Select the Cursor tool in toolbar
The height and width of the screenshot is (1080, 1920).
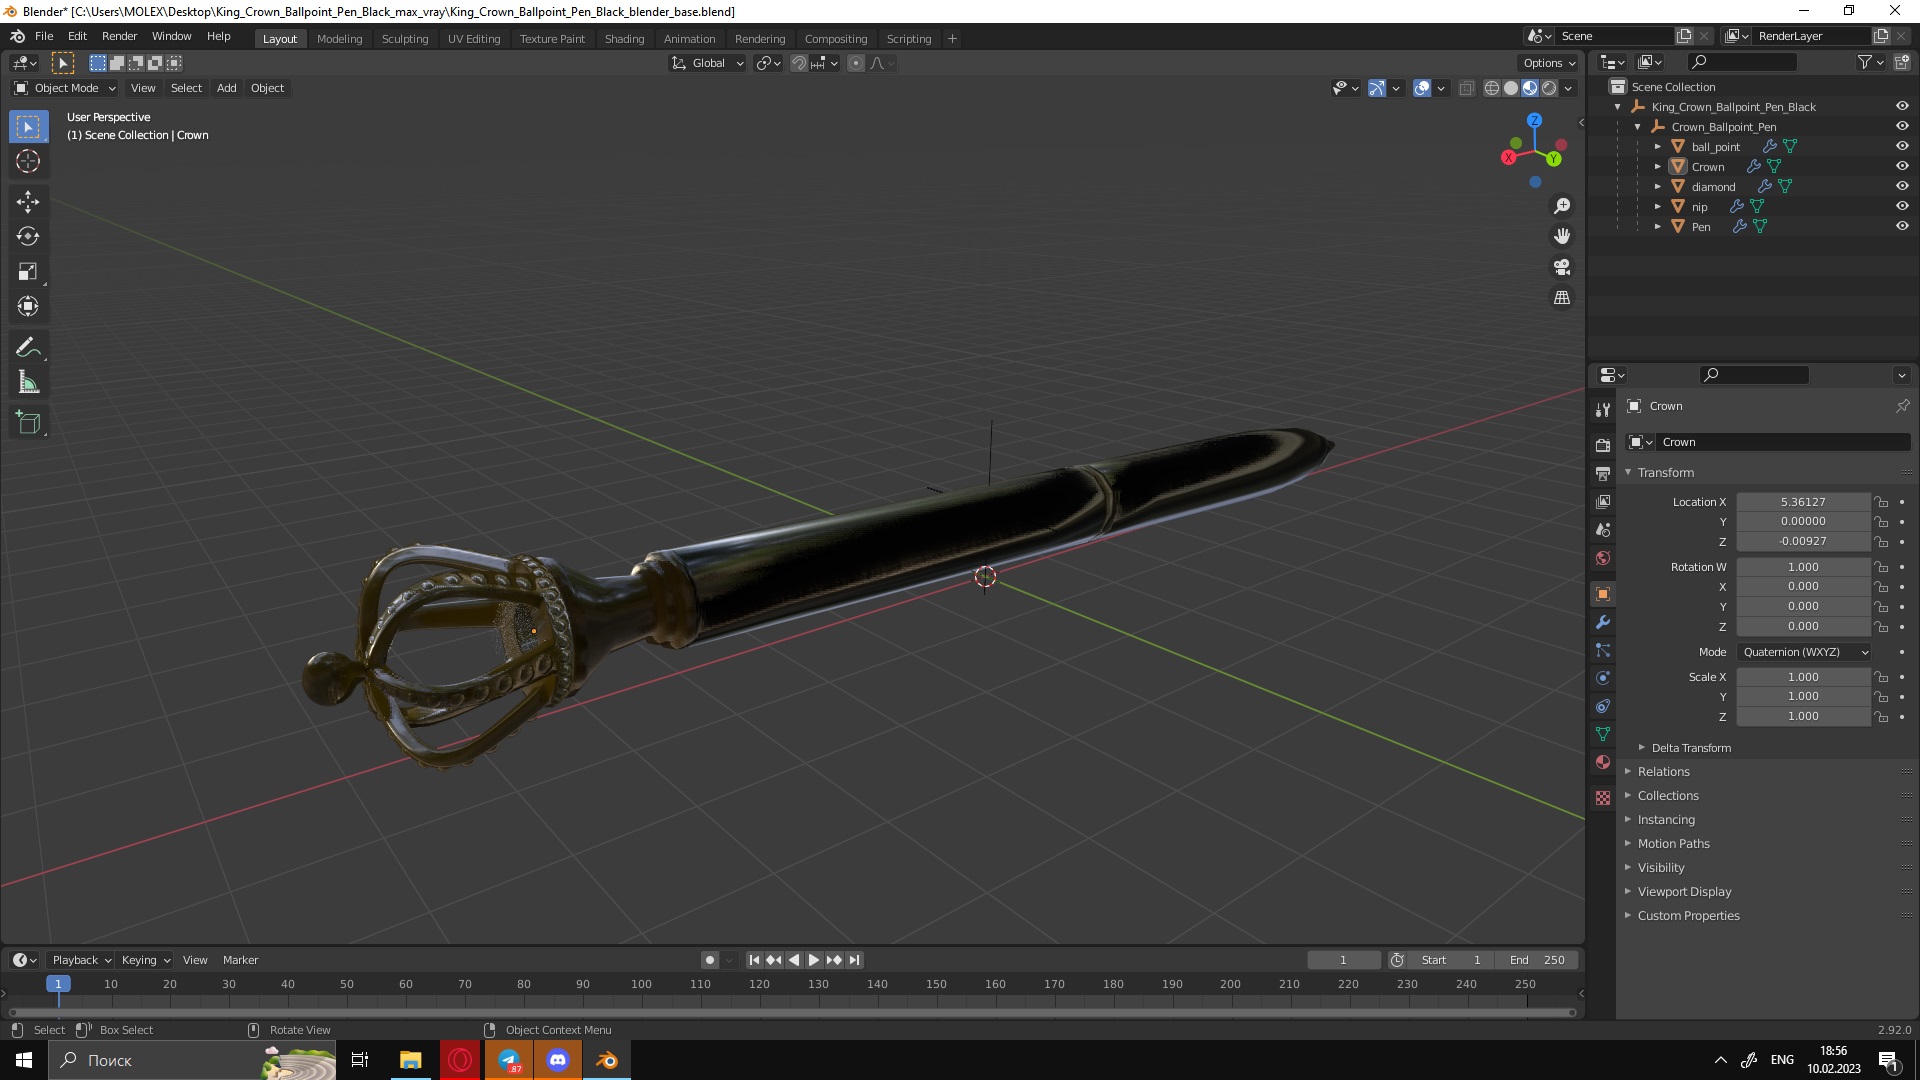click(x=28, y=161)
